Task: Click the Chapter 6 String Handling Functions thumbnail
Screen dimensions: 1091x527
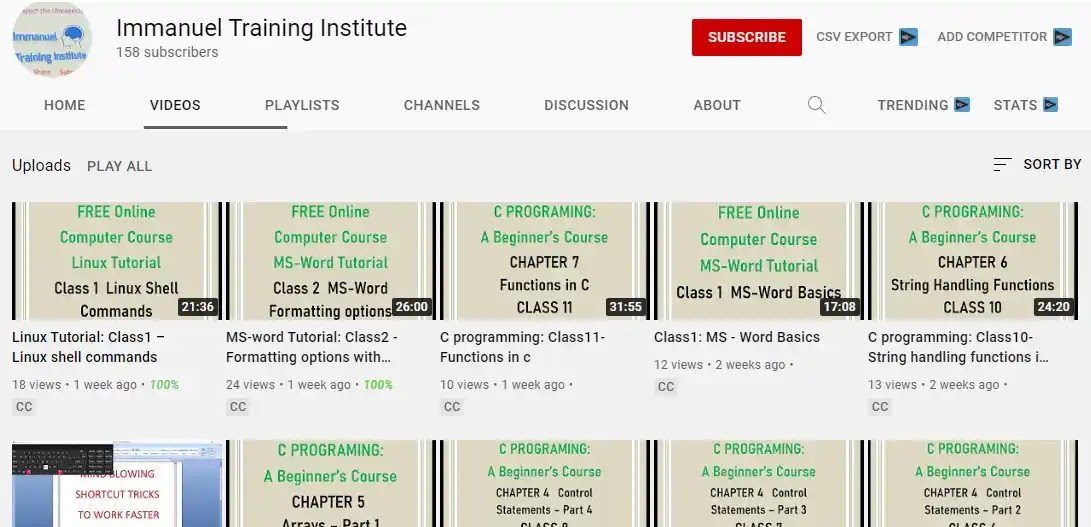Action: click(973, 261)
